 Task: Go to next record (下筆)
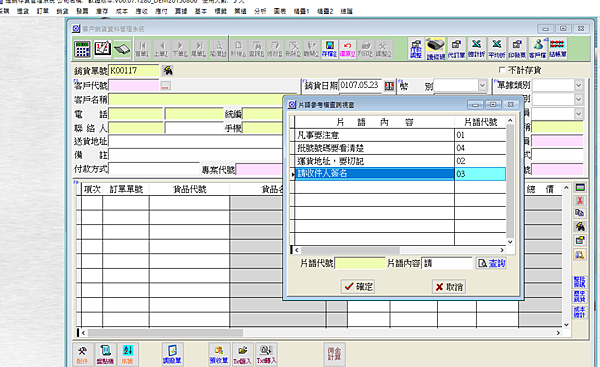tap(180, 49)
